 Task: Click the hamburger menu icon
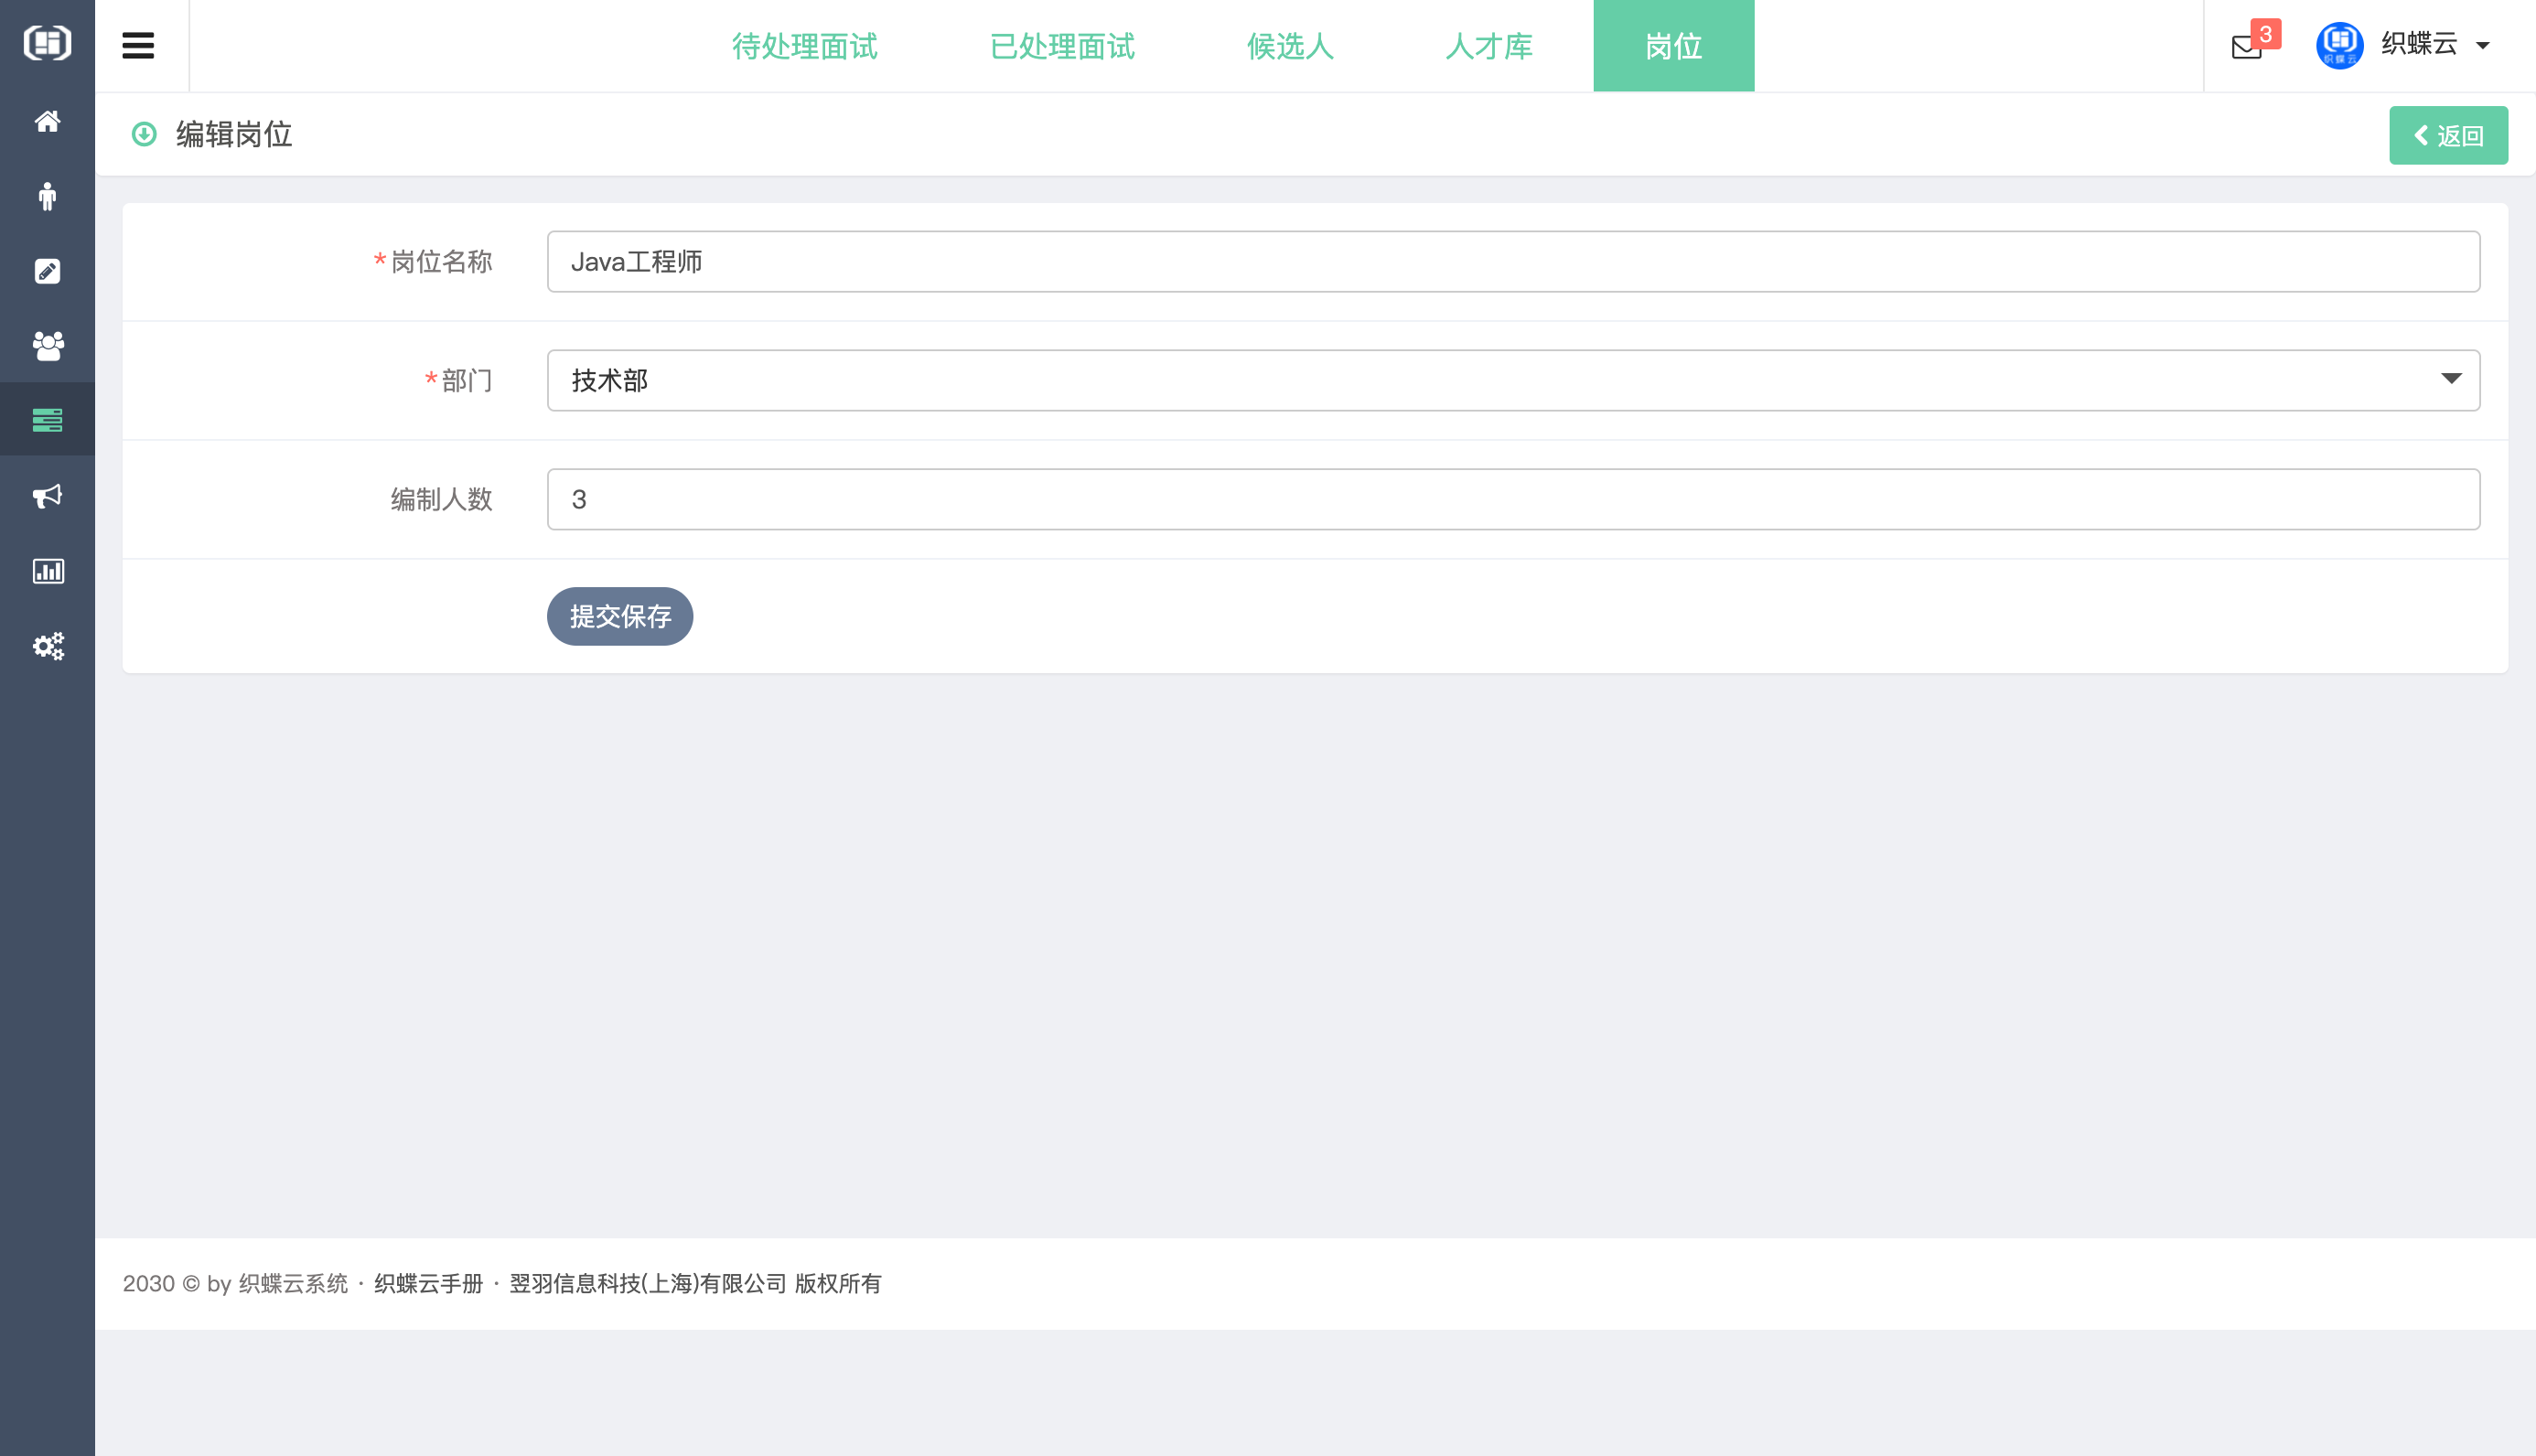(137, 44)
